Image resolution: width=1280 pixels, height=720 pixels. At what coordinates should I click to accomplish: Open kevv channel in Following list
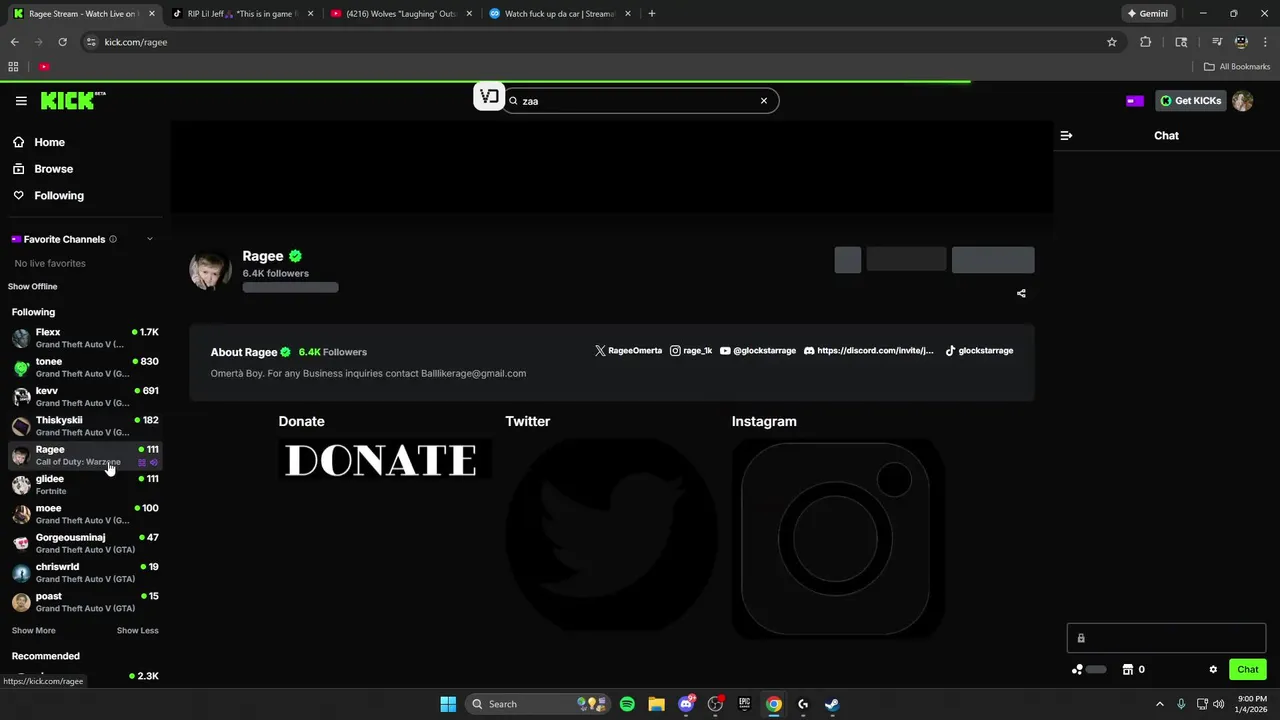pyautogui.click(x=84, y=397)
